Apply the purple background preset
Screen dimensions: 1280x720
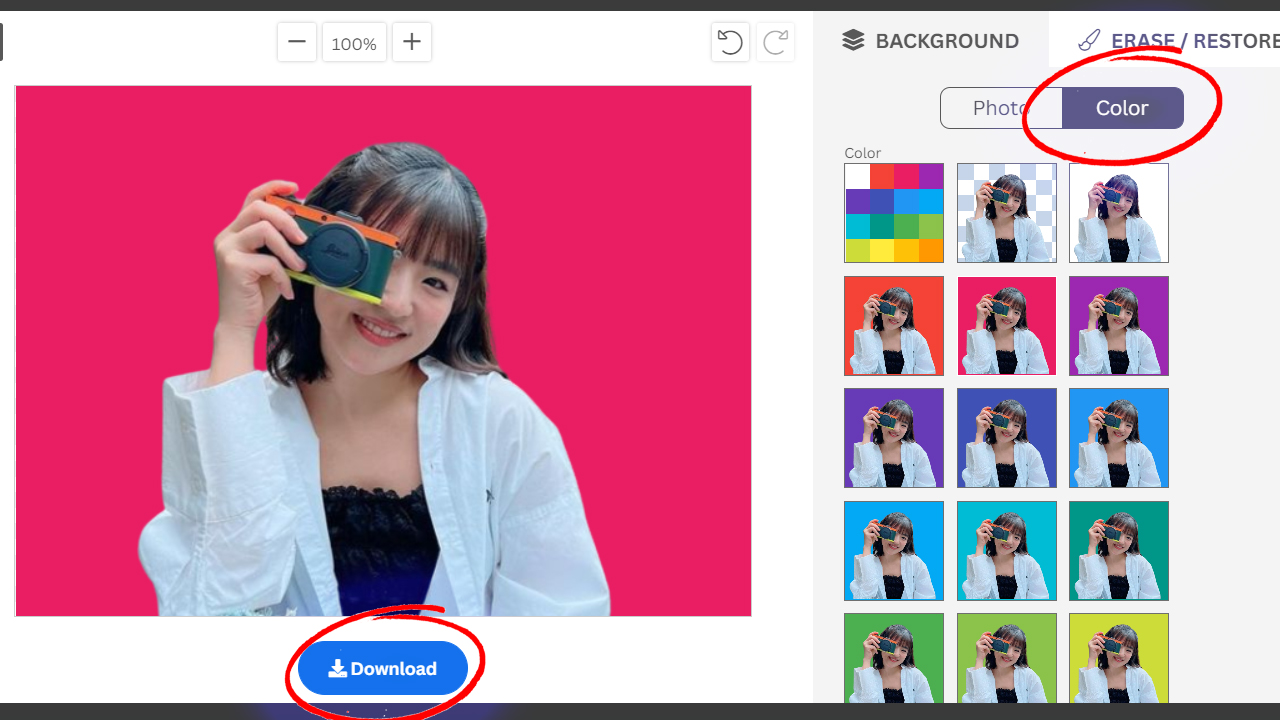click(1118, 326)
